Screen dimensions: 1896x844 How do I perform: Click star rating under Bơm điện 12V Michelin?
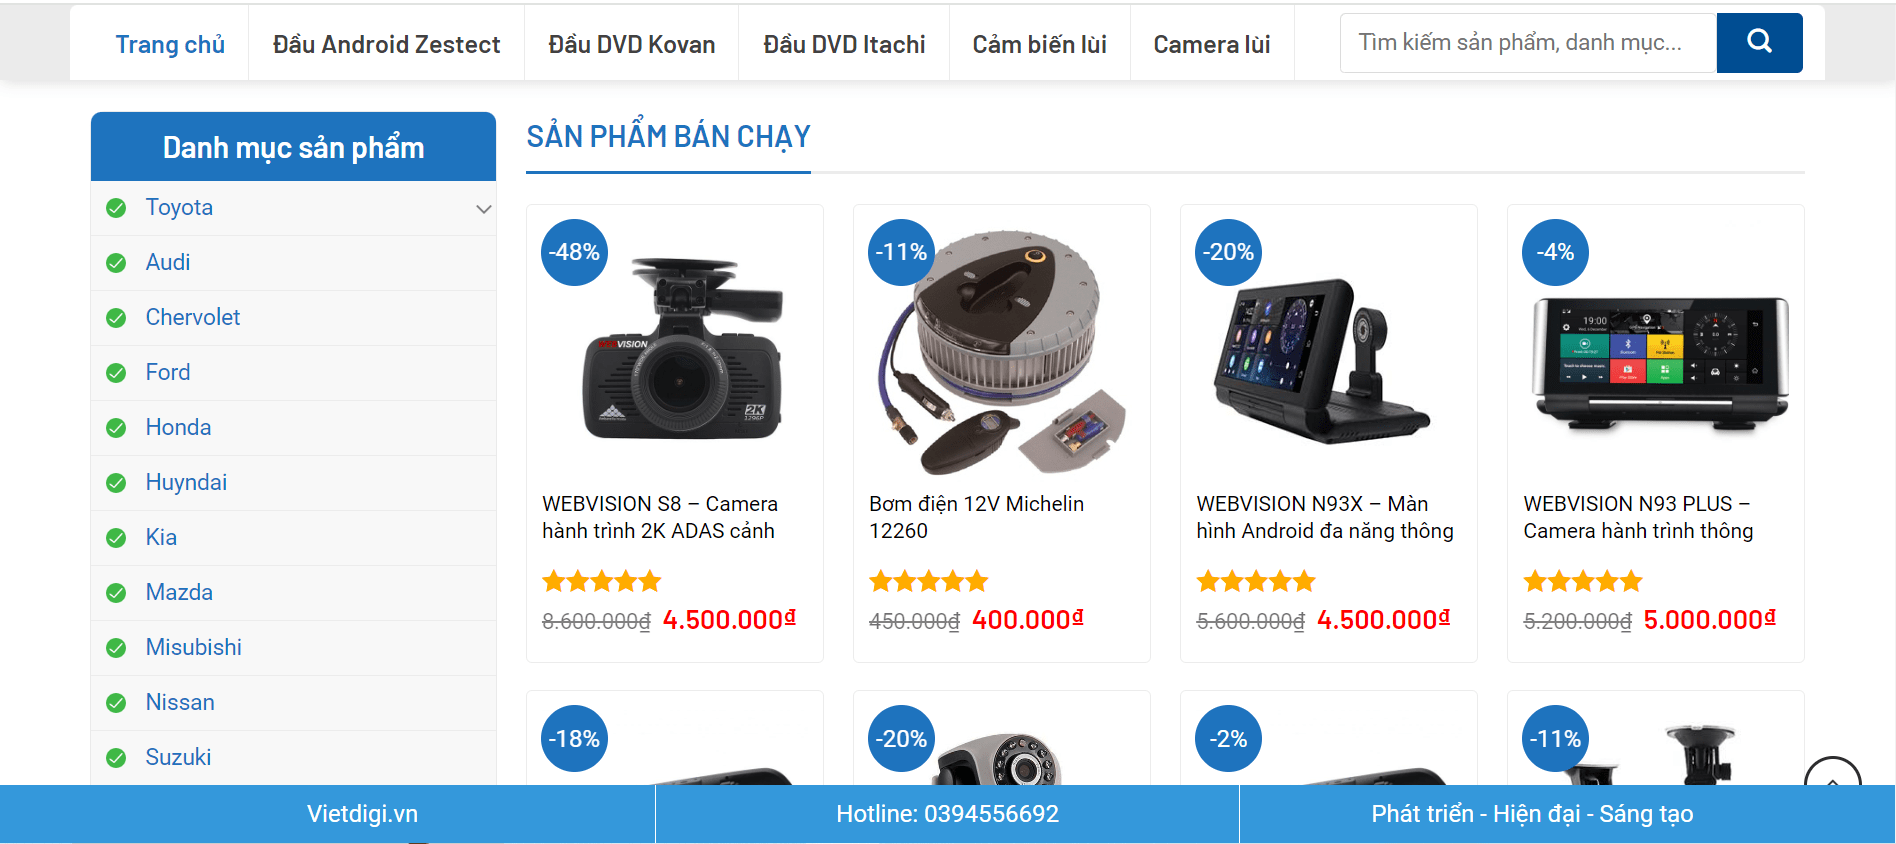929,581
